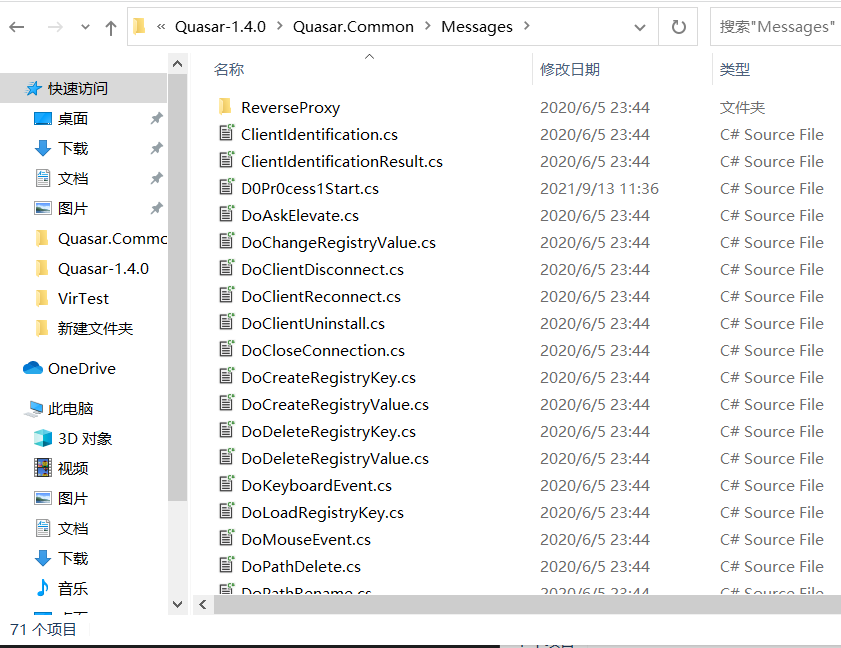Select 此电脑 in the navigation pane
The image size is (841, 648).
click(x=70, y=409)
